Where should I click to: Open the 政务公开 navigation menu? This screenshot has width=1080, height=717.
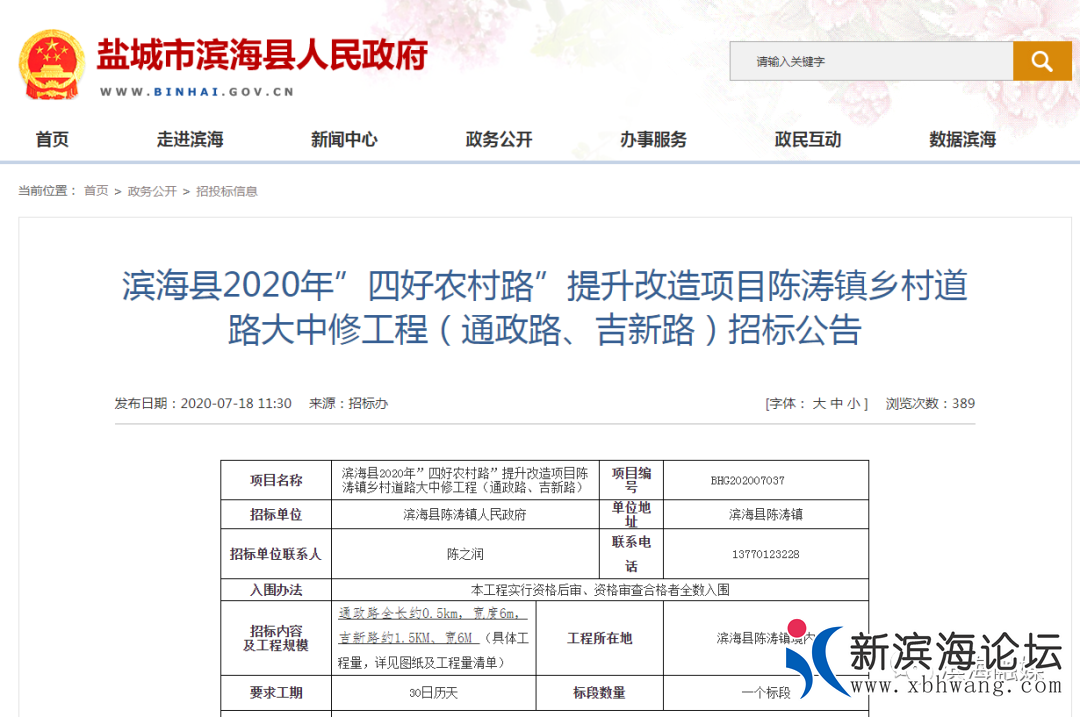[x=498, y=140]
